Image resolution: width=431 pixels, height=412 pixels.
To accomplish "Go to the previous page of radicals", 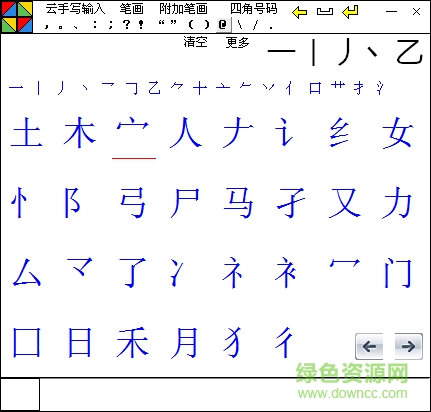I will point(369,346).
